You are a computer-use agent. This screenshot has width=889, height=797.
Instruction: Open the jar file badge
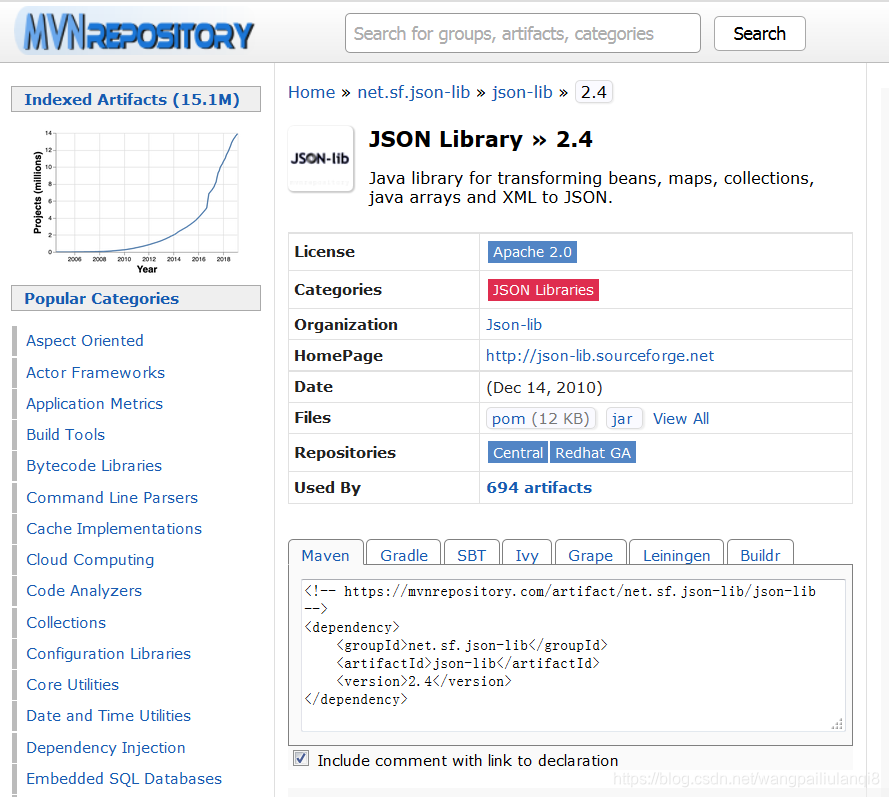623,418
